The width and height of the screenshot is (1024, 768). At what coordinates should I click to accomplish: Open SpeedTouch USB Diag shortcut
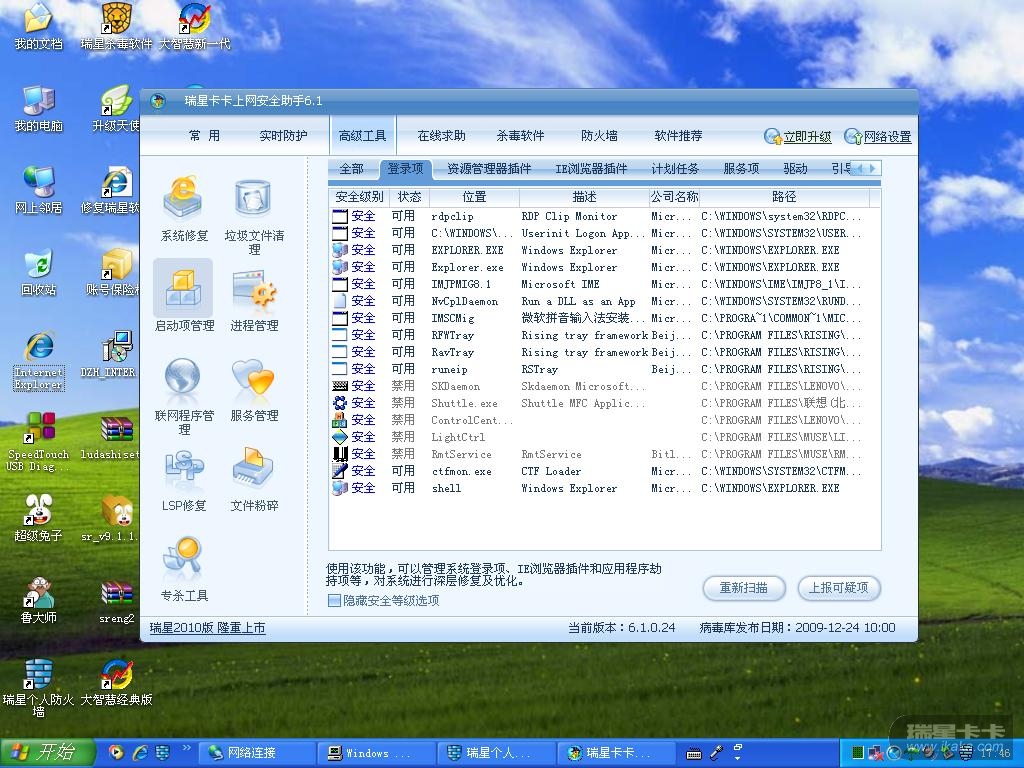pyautogui.click(x=39, y=442)
